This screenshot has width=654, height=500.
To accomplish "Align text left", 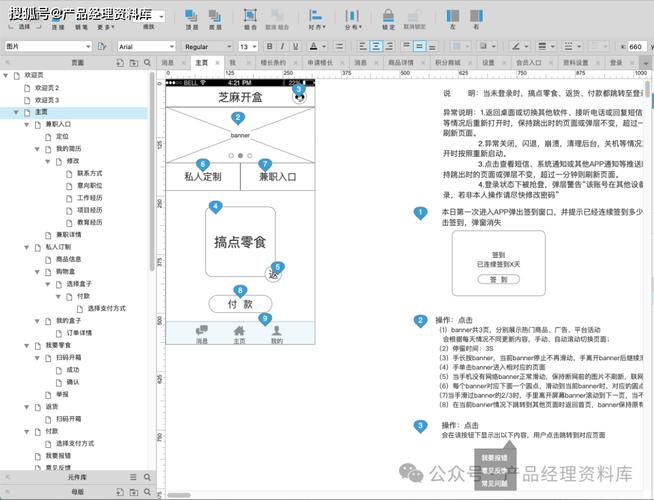I will tap(363, 46).
